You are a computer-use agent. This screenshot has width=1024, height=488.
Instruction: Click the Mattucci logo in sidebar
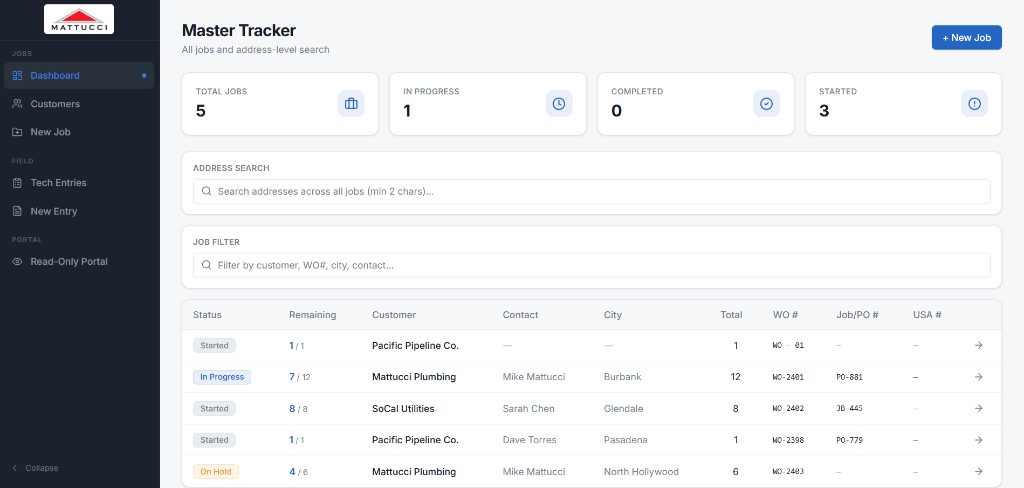click(79, 19)
